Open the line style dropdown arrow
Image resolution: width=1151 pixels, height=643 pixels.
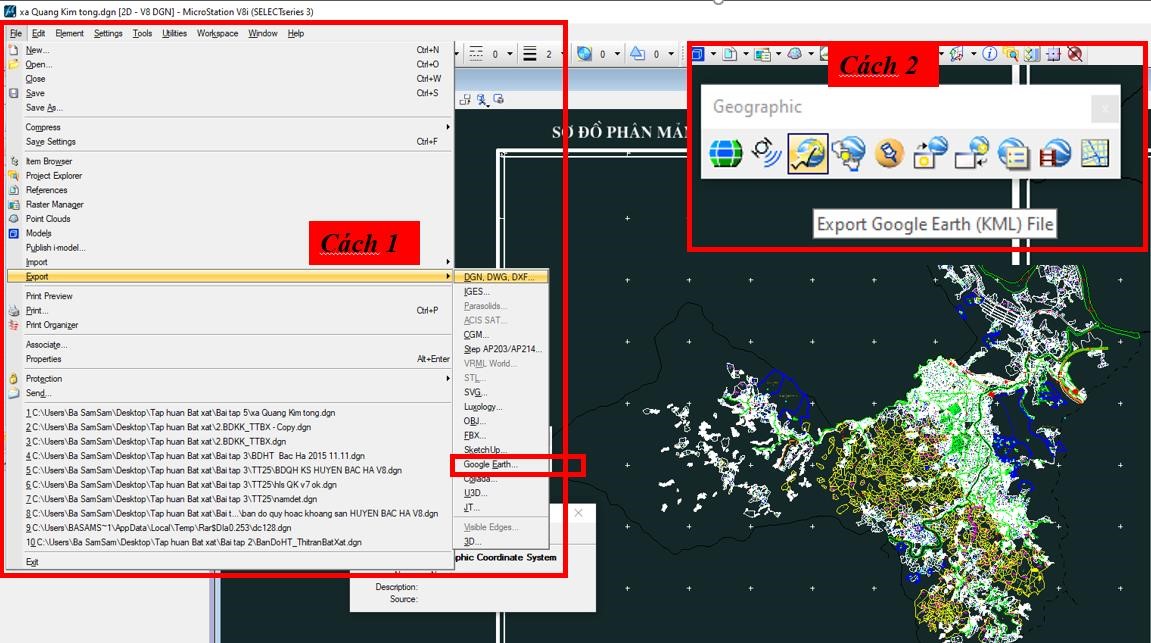point(512,54)
